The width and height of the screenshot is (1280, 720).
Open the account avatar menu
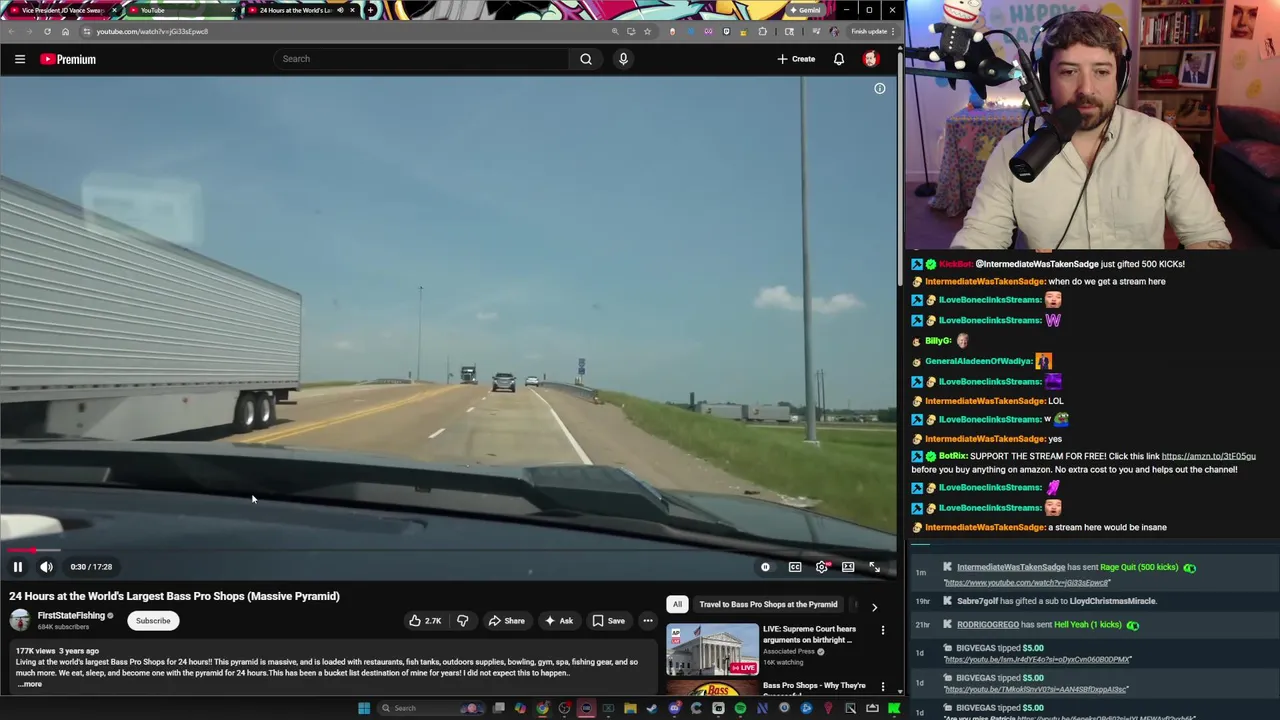871,59
